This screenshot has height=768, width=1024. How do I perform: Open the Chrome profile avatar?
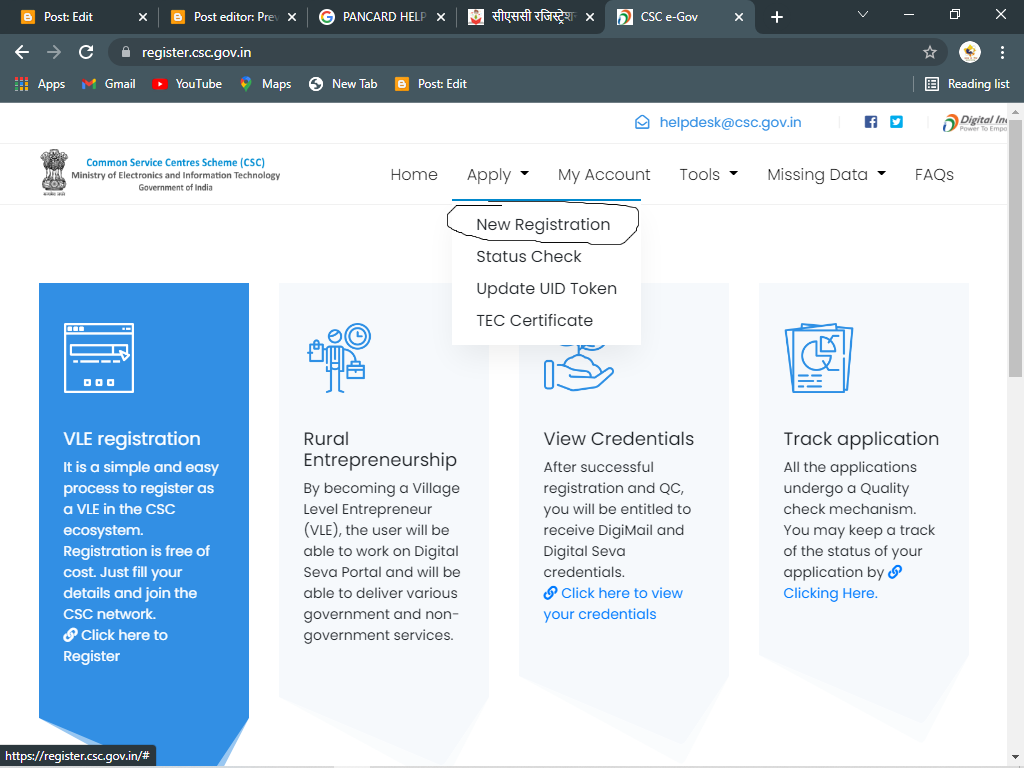970,52
